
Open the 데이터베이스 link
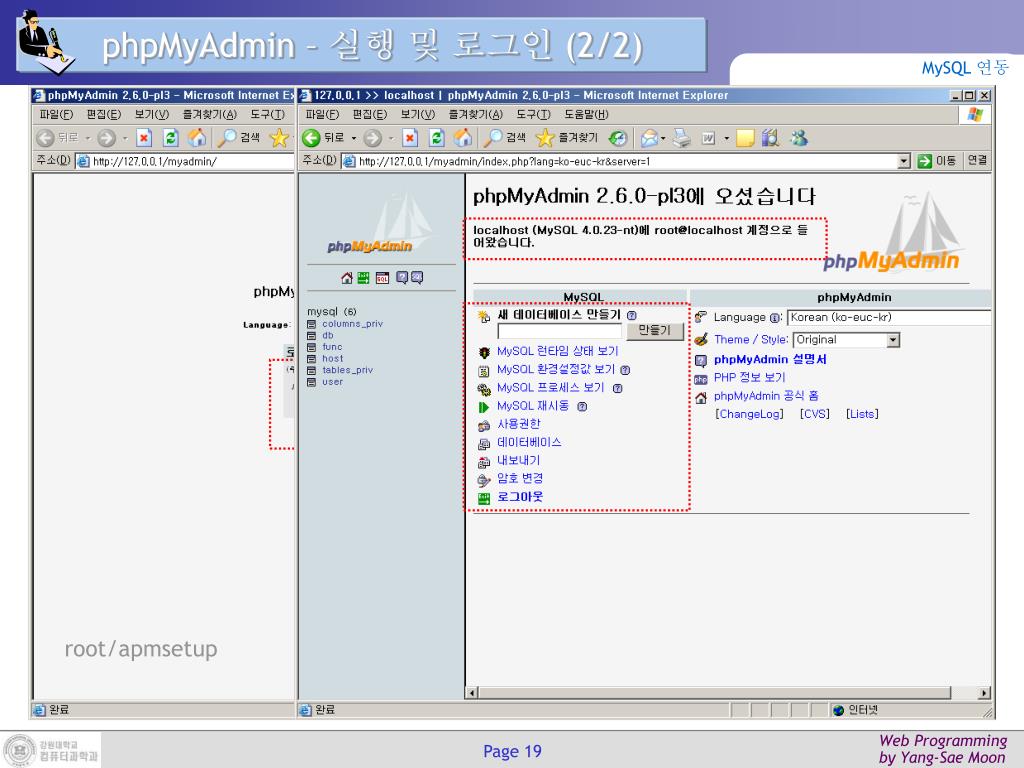coord(529,443)
